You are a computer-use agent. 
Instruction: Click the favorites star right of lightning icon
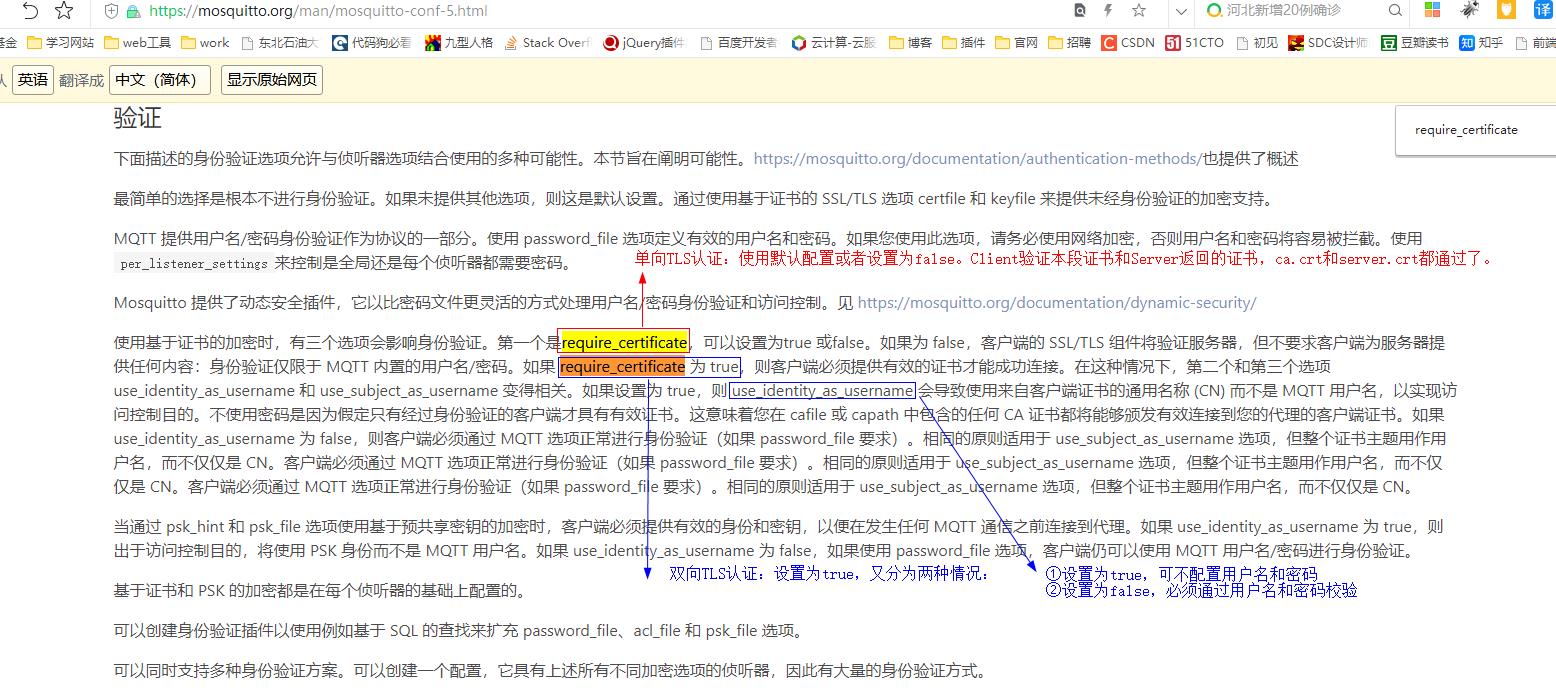pos(1139,11)
